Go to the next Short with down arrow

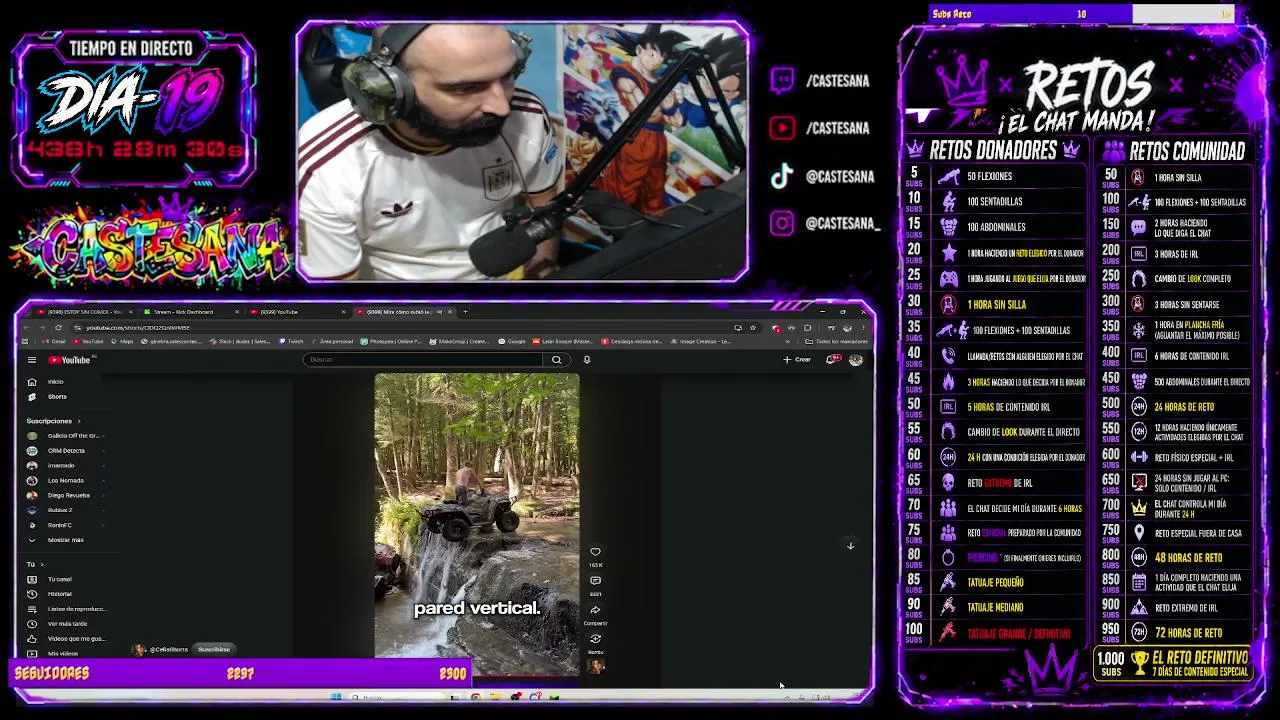850,546
